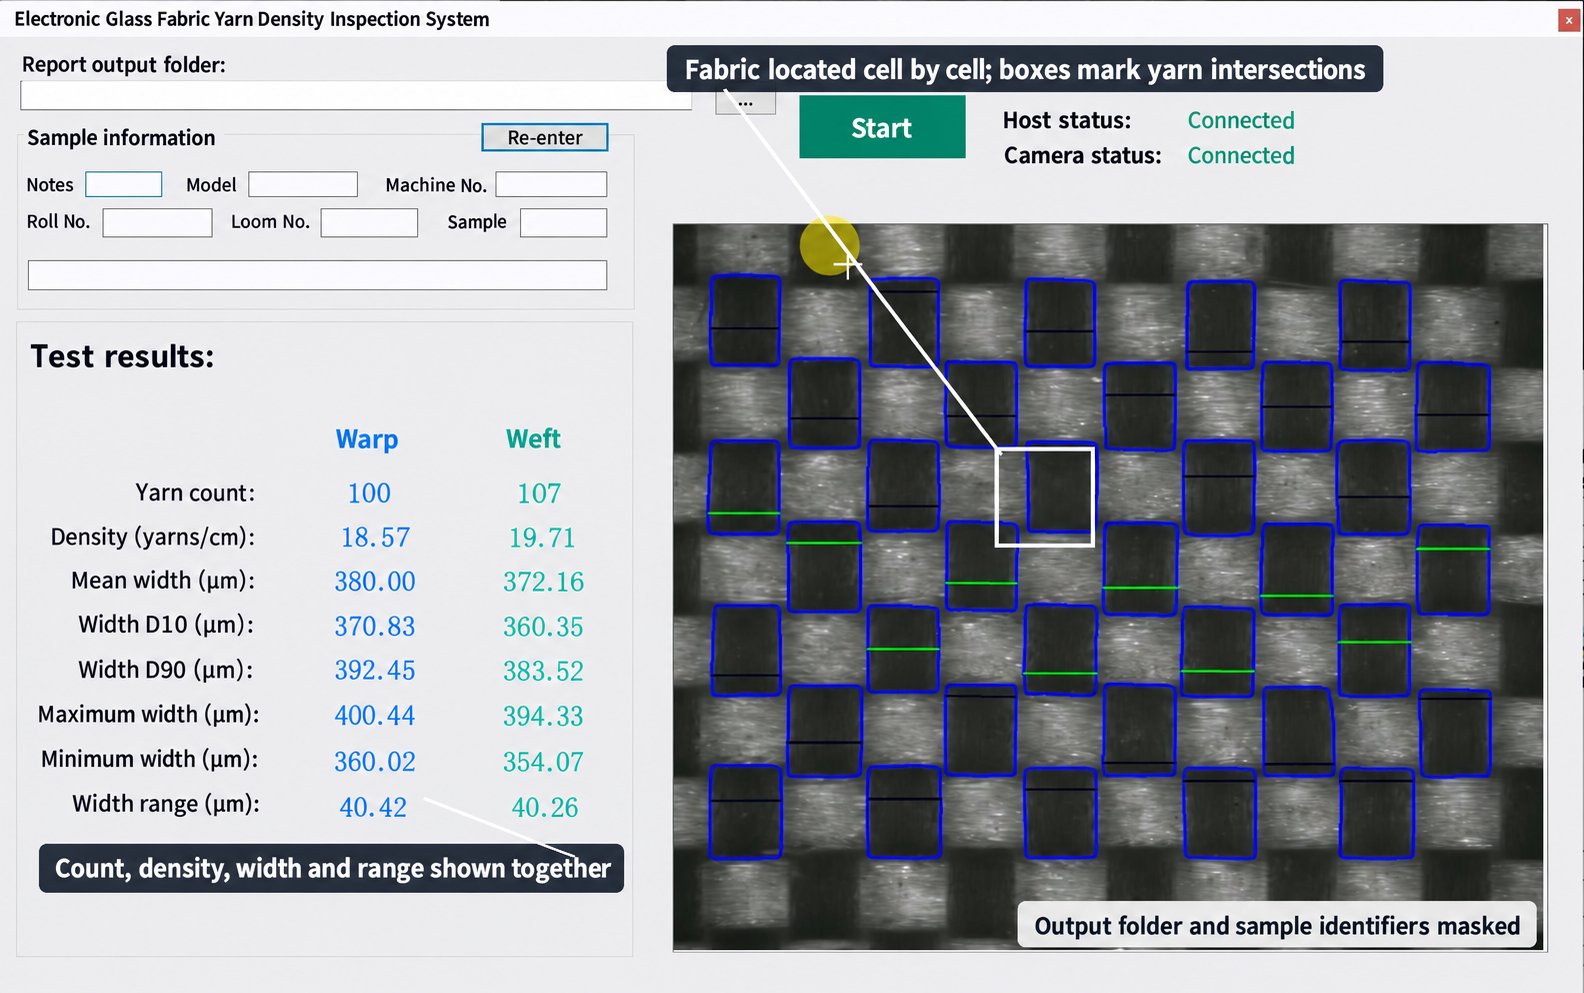Screen dimensions: 1584x993
Task: Click warp mean width 380.00
Action: tap(375, 582)
